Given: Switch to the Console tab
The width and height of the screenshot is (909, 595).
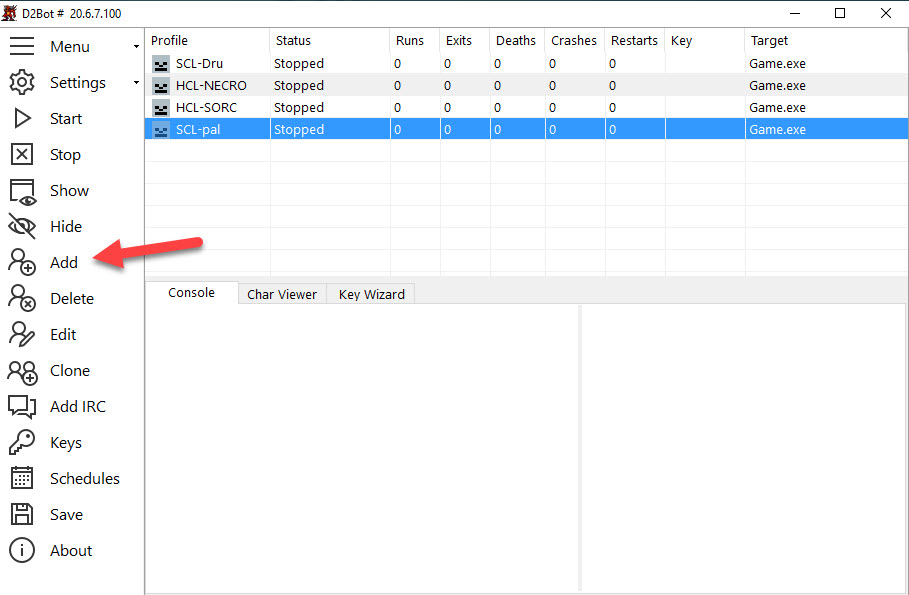Looking at the screenshot, I should 191,293.
